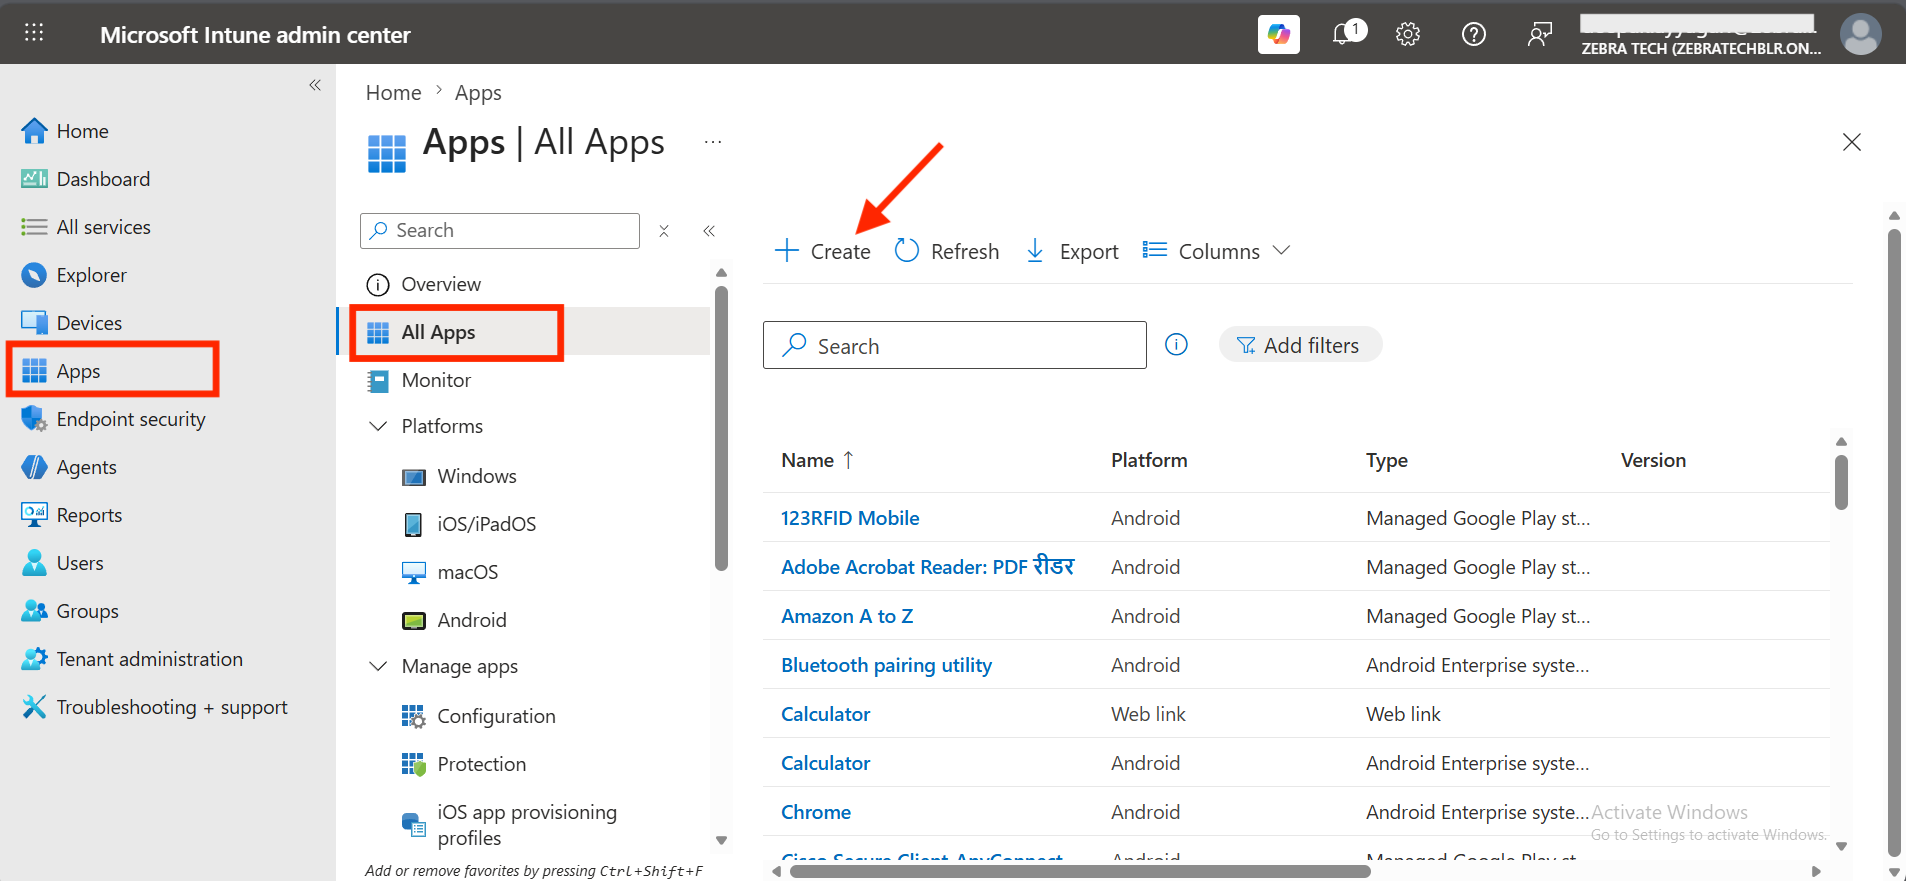Click the Users person icon
The height and width of the screenshot is (881, 1906).
click(x=34, y=563)
